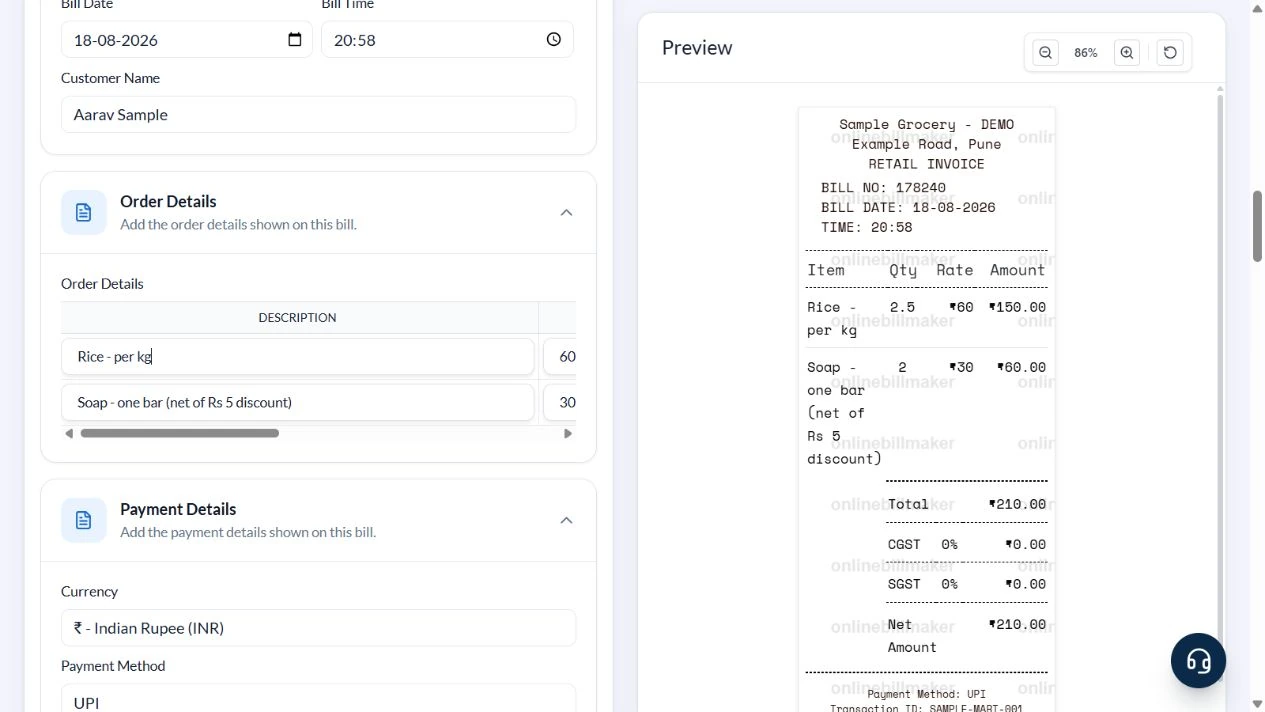Zoom out the bill preview

pyautogui.click(x=1045, y=53)
